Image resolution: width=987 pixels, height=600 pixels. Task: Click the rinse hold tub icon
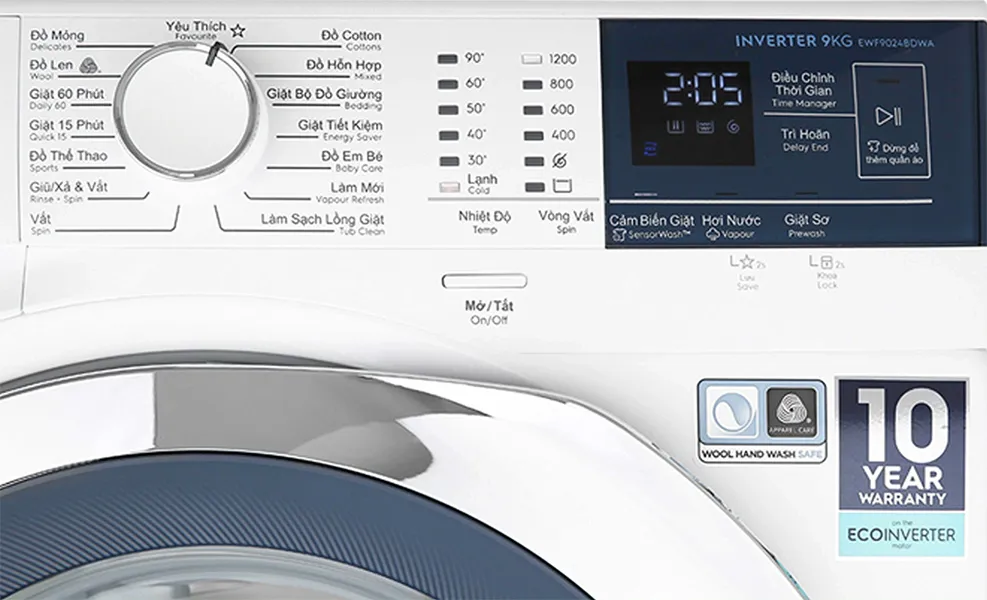pyautogui.click(x=562, y=186)
